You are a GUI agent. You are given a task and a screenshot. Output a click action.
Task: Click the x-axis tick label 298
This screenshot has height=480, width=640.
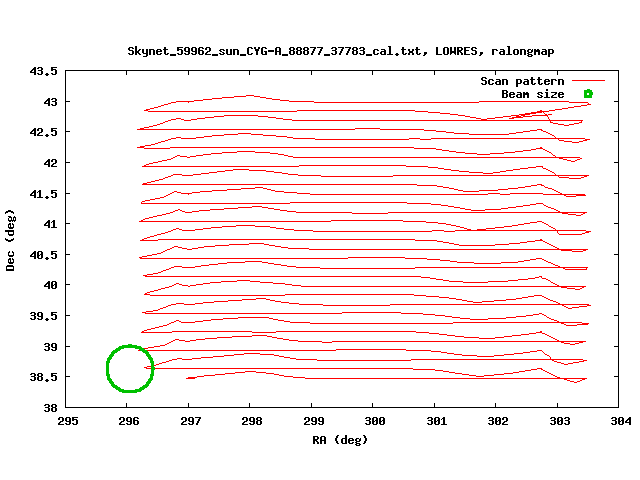252,421
